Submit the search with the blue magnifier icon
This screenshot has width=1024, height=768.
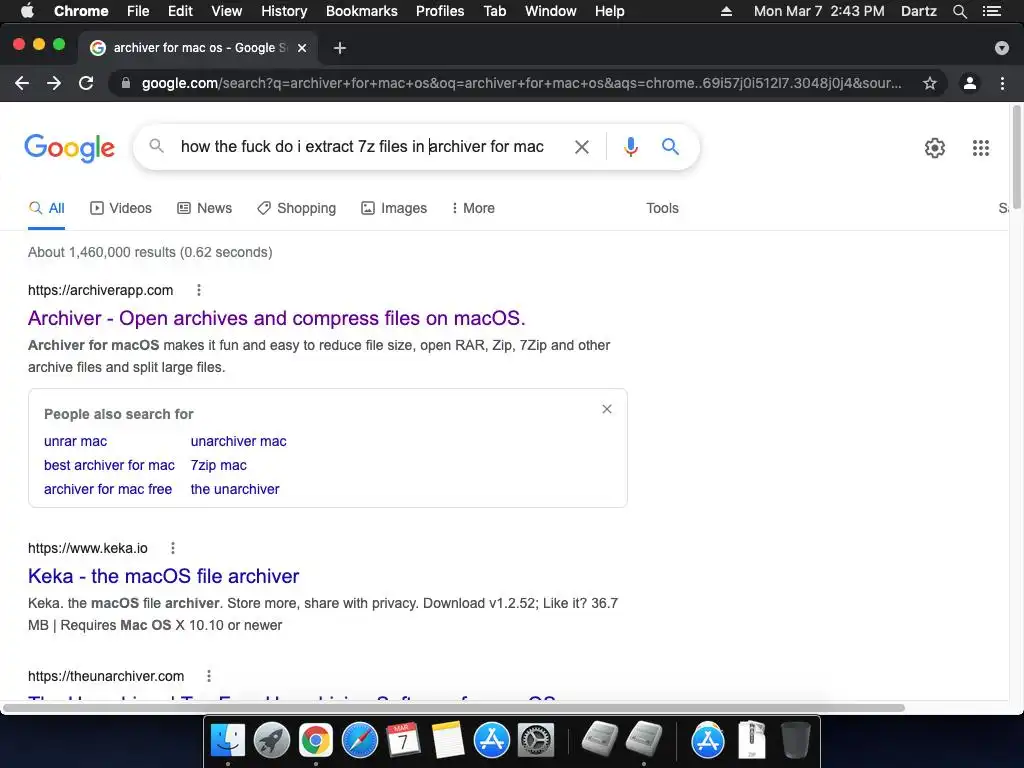point(670,146)
